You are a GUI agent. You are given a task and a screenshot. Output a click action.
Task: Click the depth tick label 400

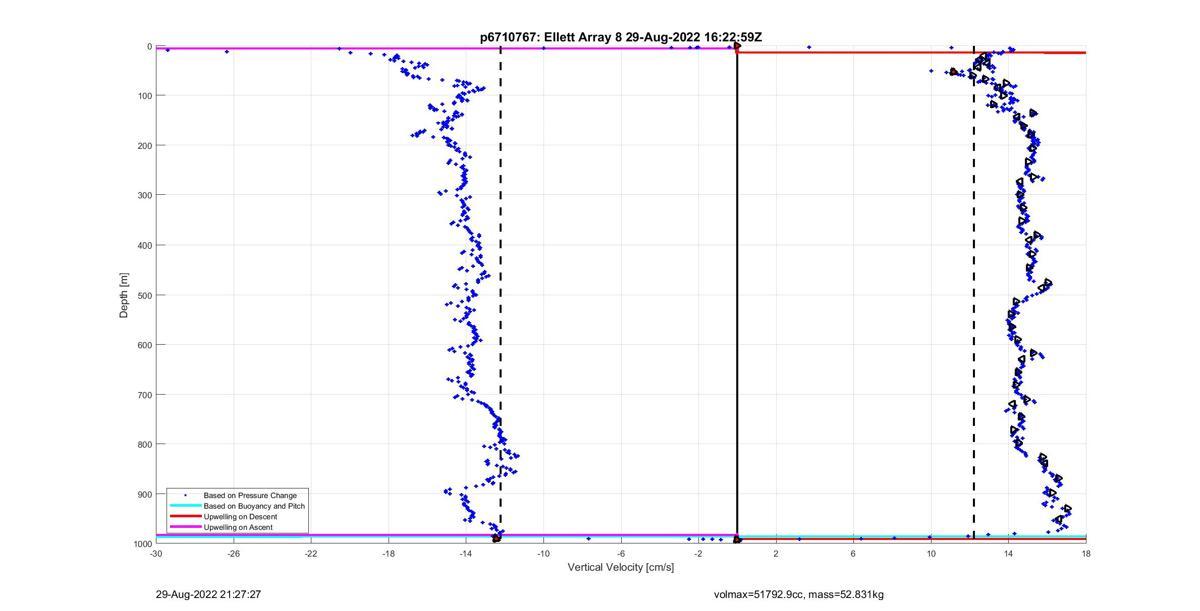tap(144, 245)
